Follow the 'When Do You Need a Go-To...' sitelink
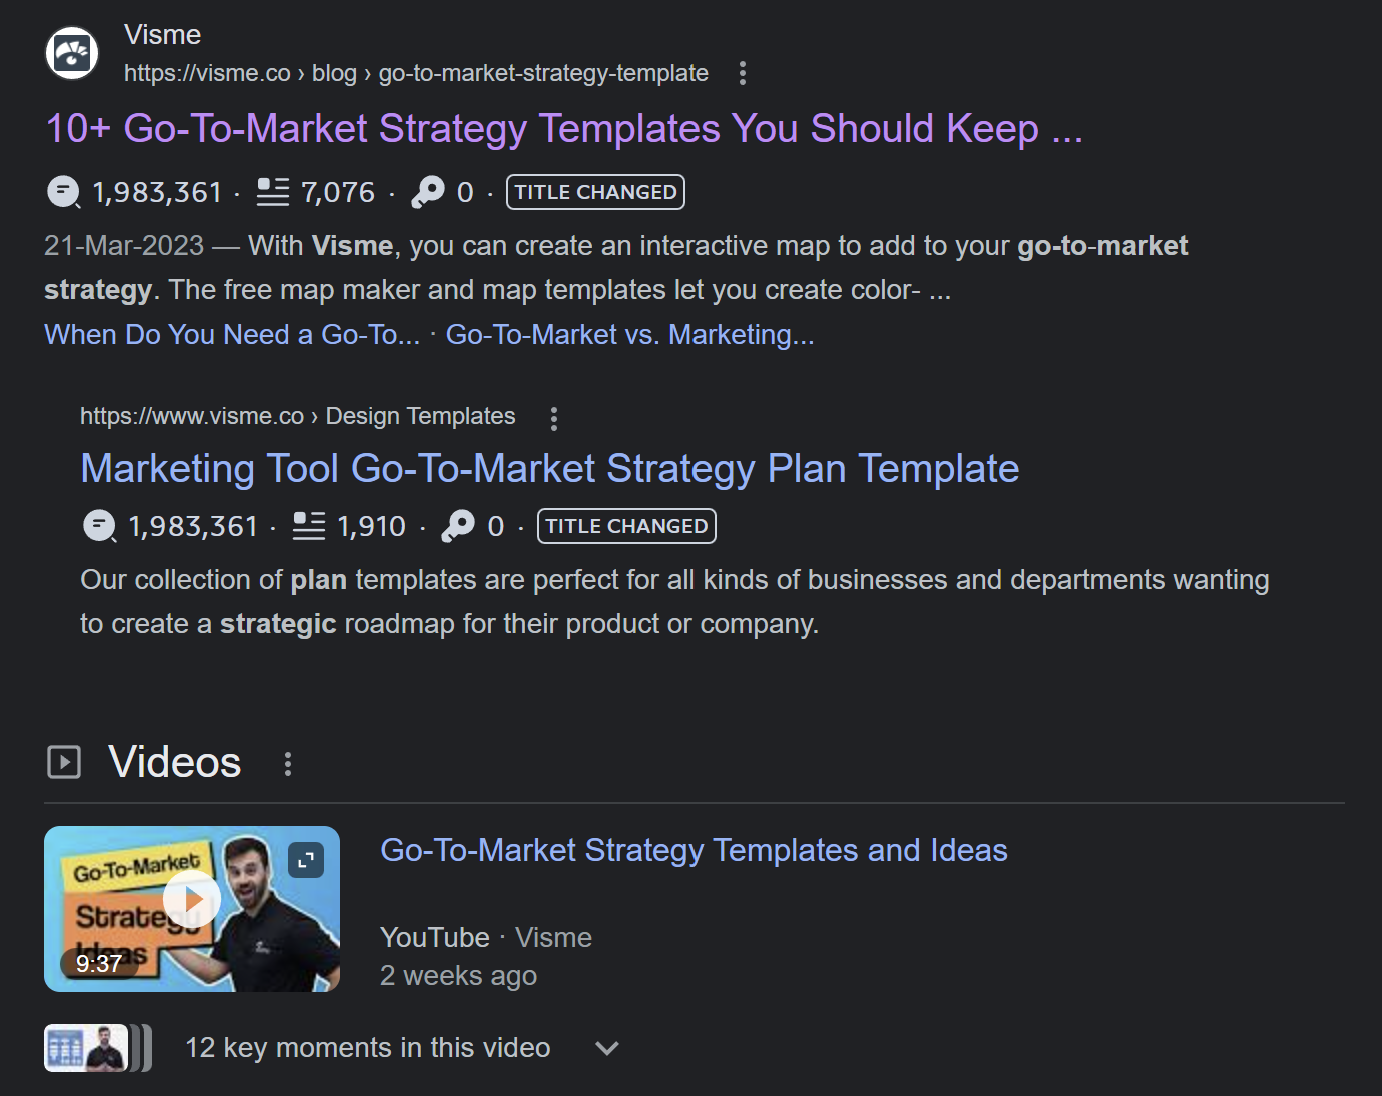The height and width of the screenshot is (1096, 1382). click(231, 335)
